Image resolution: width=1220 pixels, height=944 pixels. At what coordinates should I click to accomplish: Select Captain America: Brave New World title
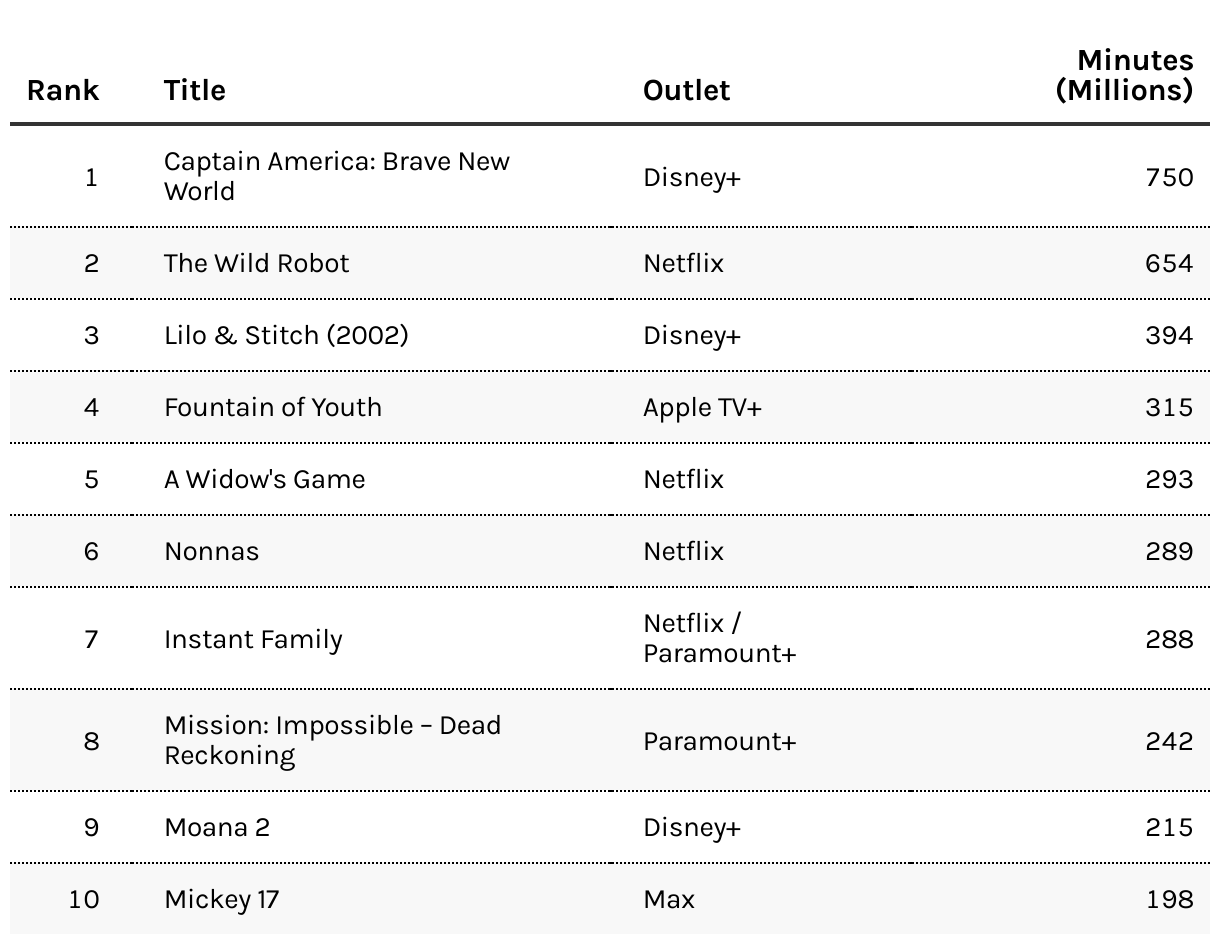tap(337, 177)
